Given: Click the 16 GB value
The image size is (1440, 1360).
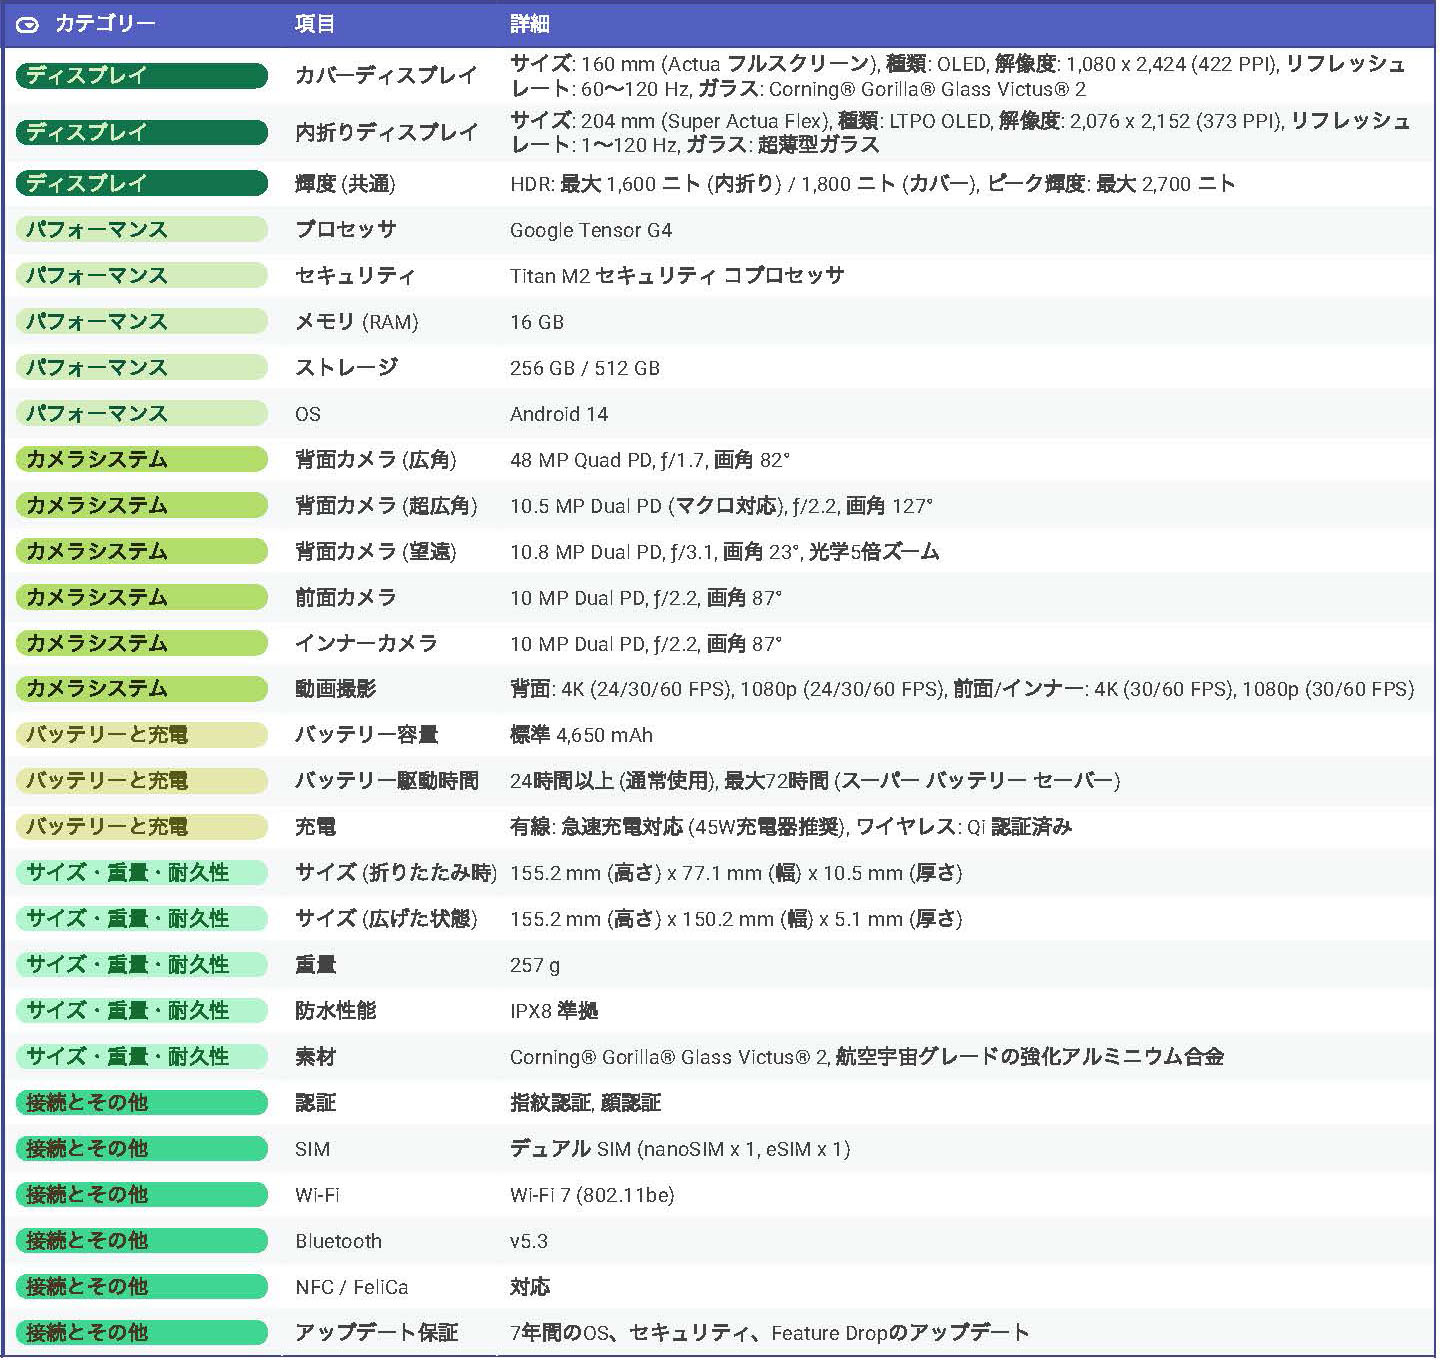Looking at the screenshot, I should click(537, 322).
